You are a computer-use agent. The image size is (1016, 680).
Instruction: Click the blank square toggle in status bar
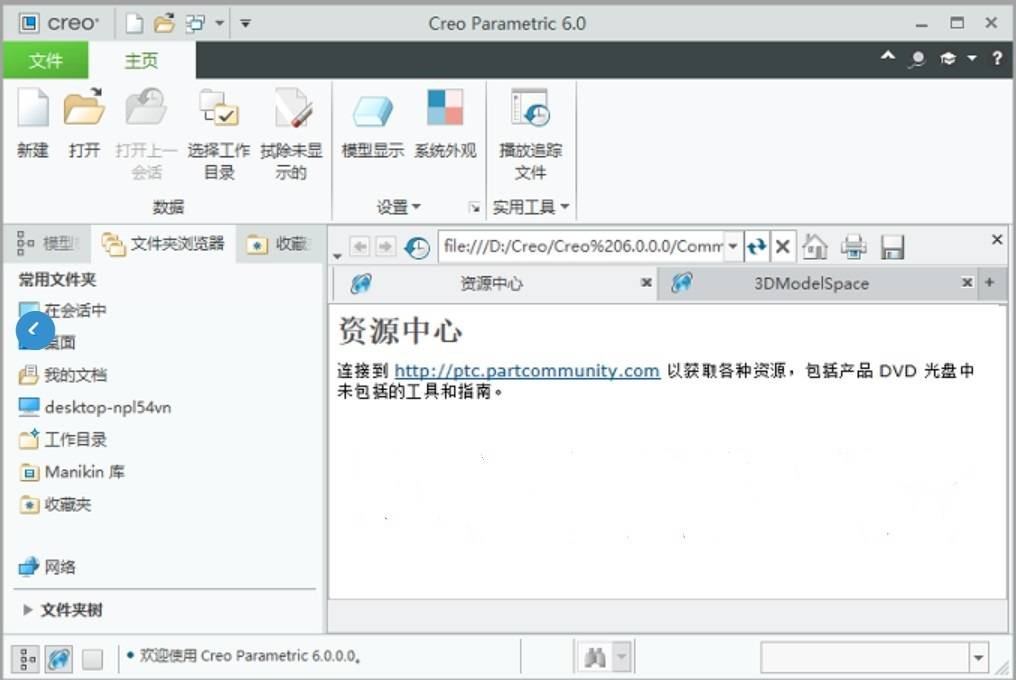[x=93, y=659]
